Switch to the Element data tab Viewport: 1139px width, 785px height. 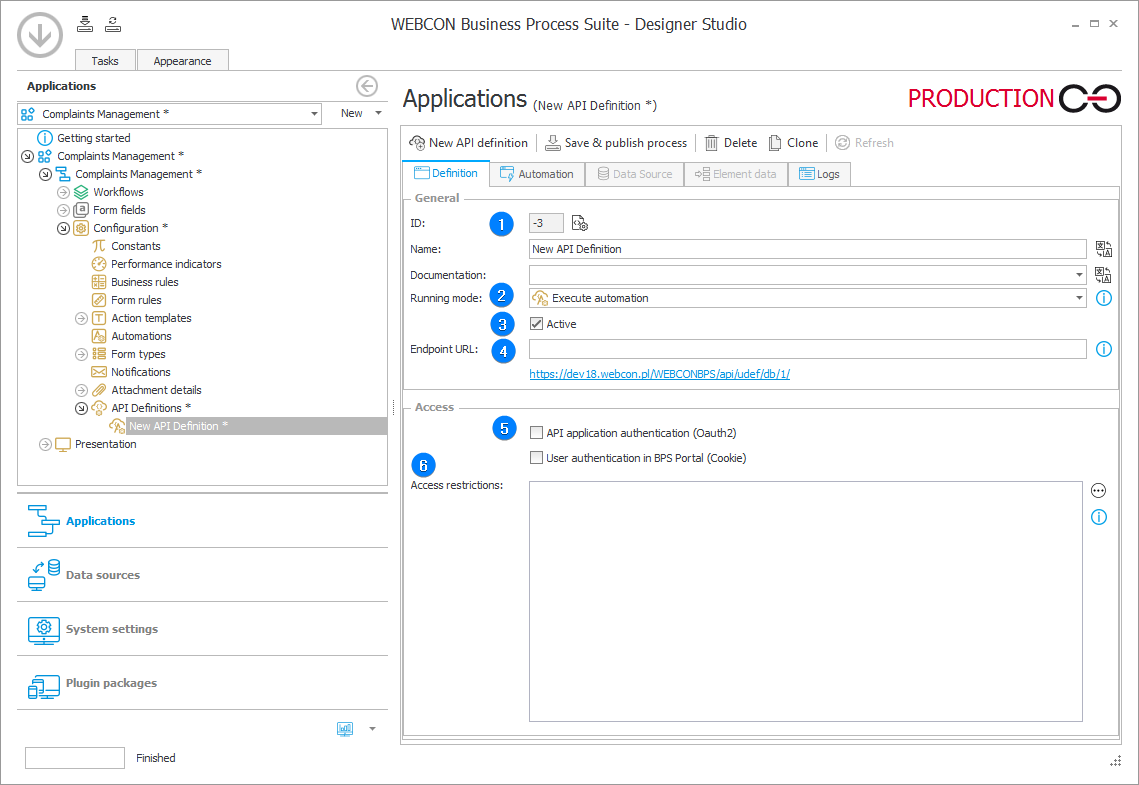point(735,174)
